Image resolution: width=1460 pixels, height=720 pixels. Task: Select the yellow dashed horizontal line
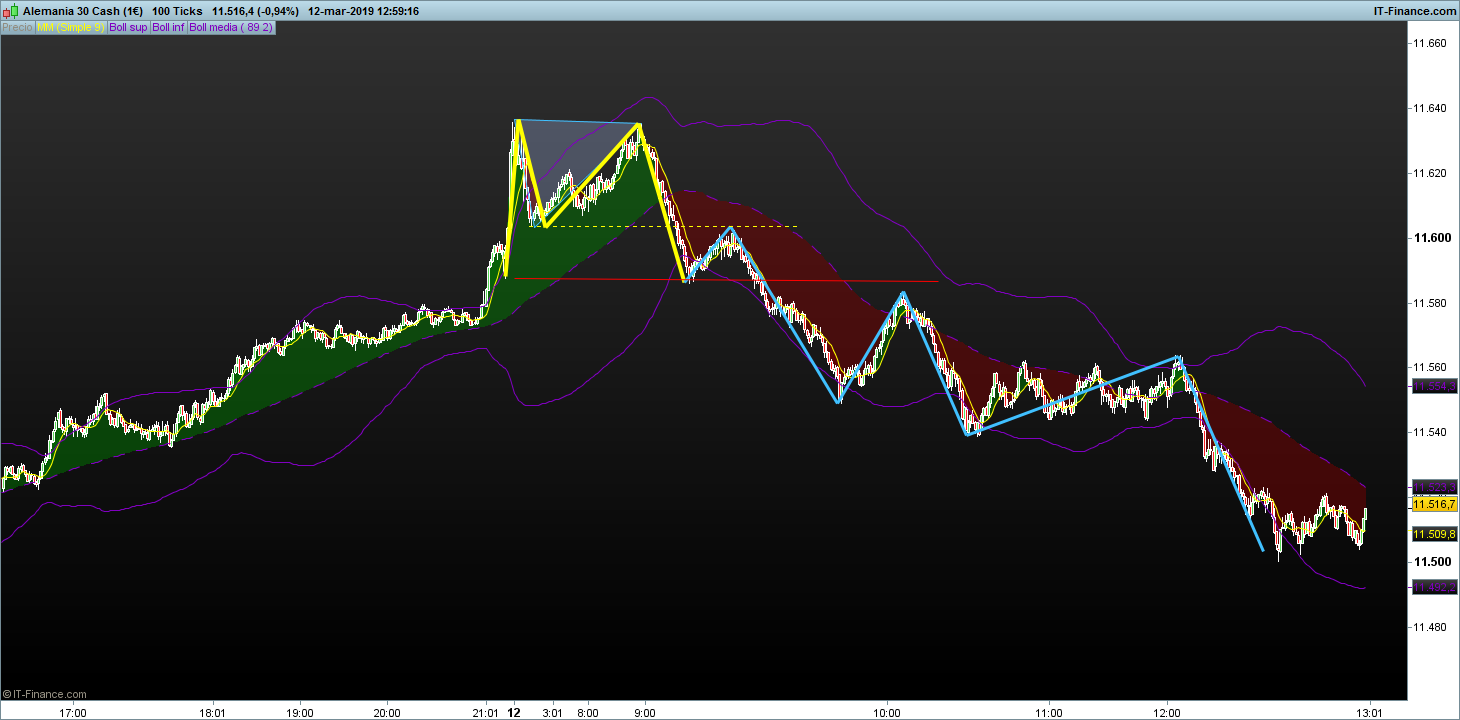(665, 226)
